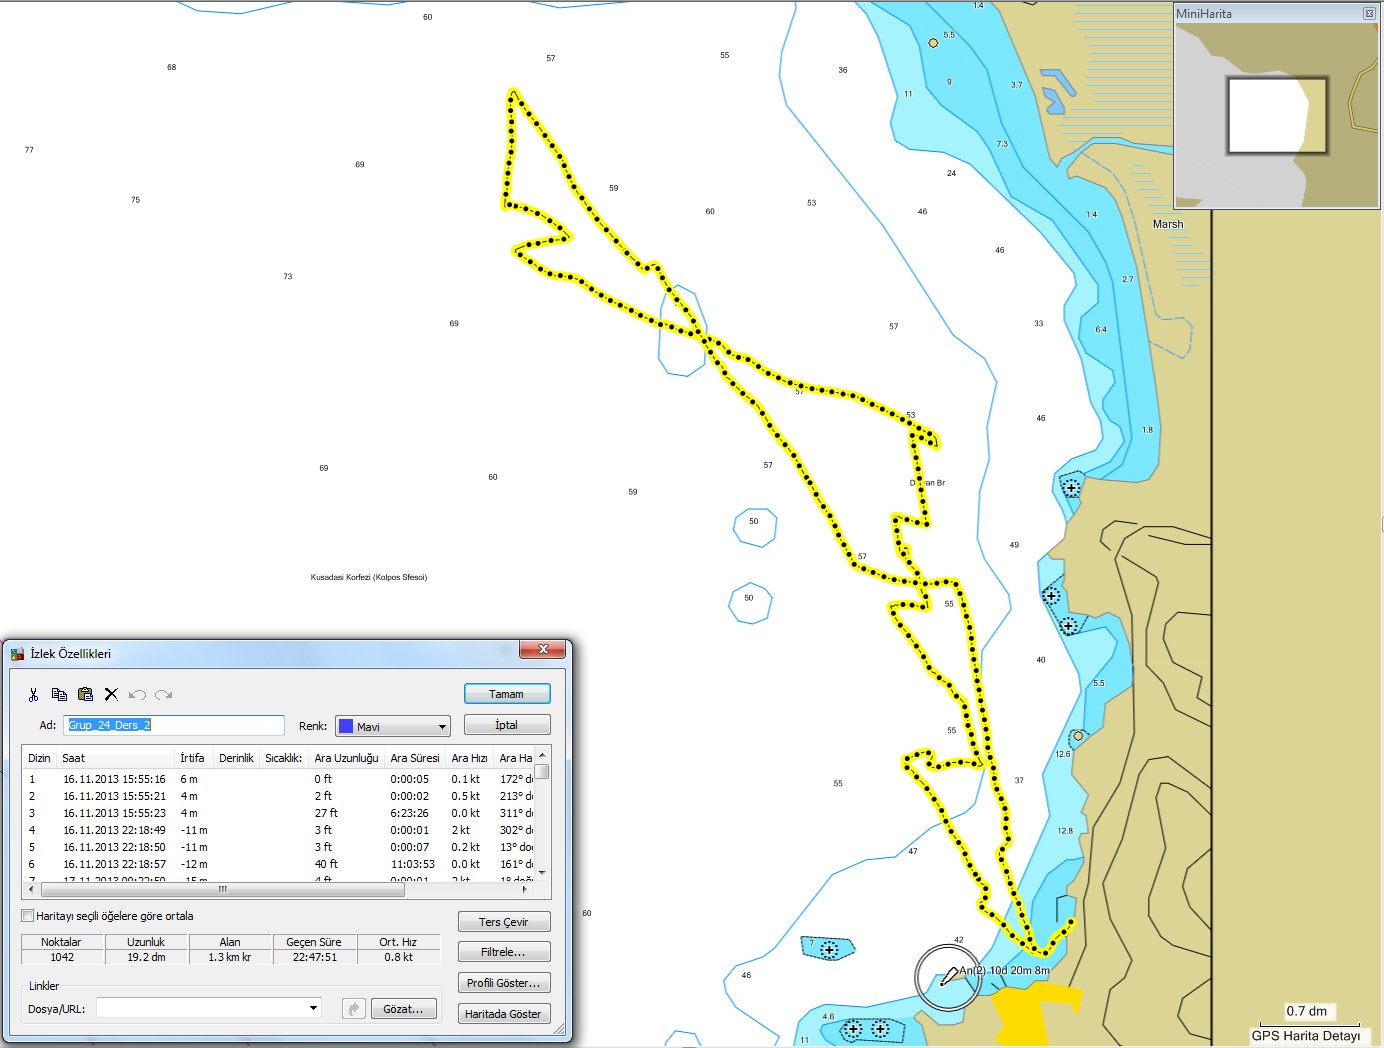Click the Redo arrow icon

point(164,694)
